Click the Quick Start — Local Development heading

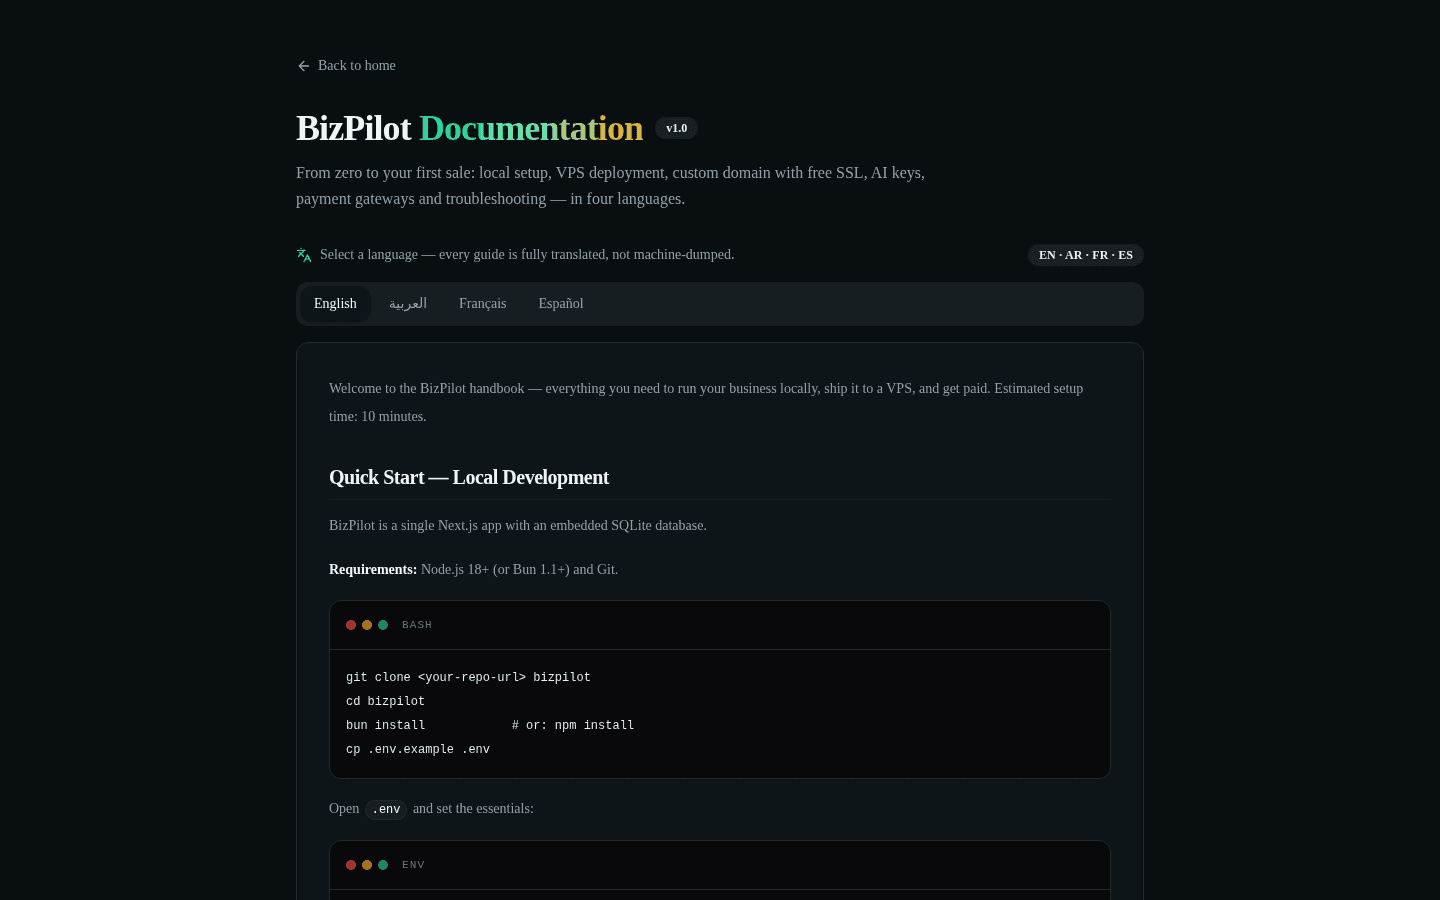tap(469, 477)
